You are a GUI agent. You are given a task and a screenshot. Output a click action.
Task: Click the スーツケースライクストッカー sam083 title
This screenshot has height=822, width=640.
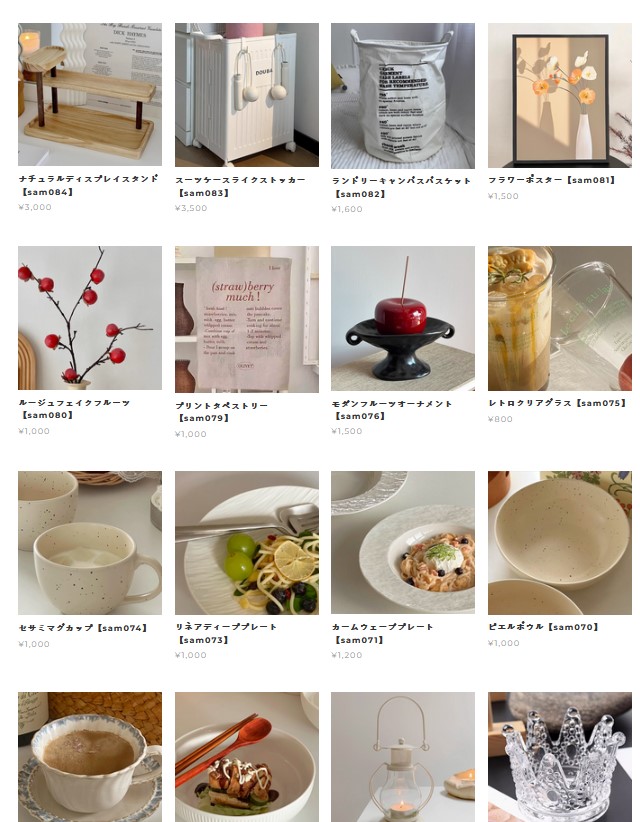pos(240,187)
